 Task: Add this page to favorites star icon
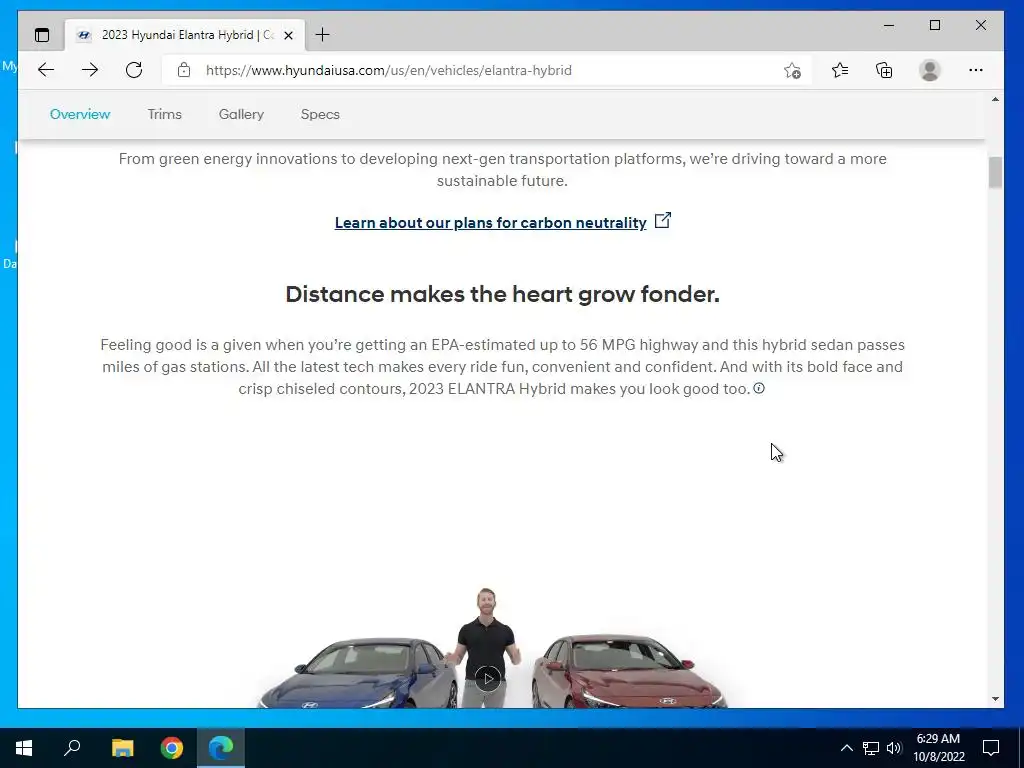pyautogui.click(x=792, y=70)
